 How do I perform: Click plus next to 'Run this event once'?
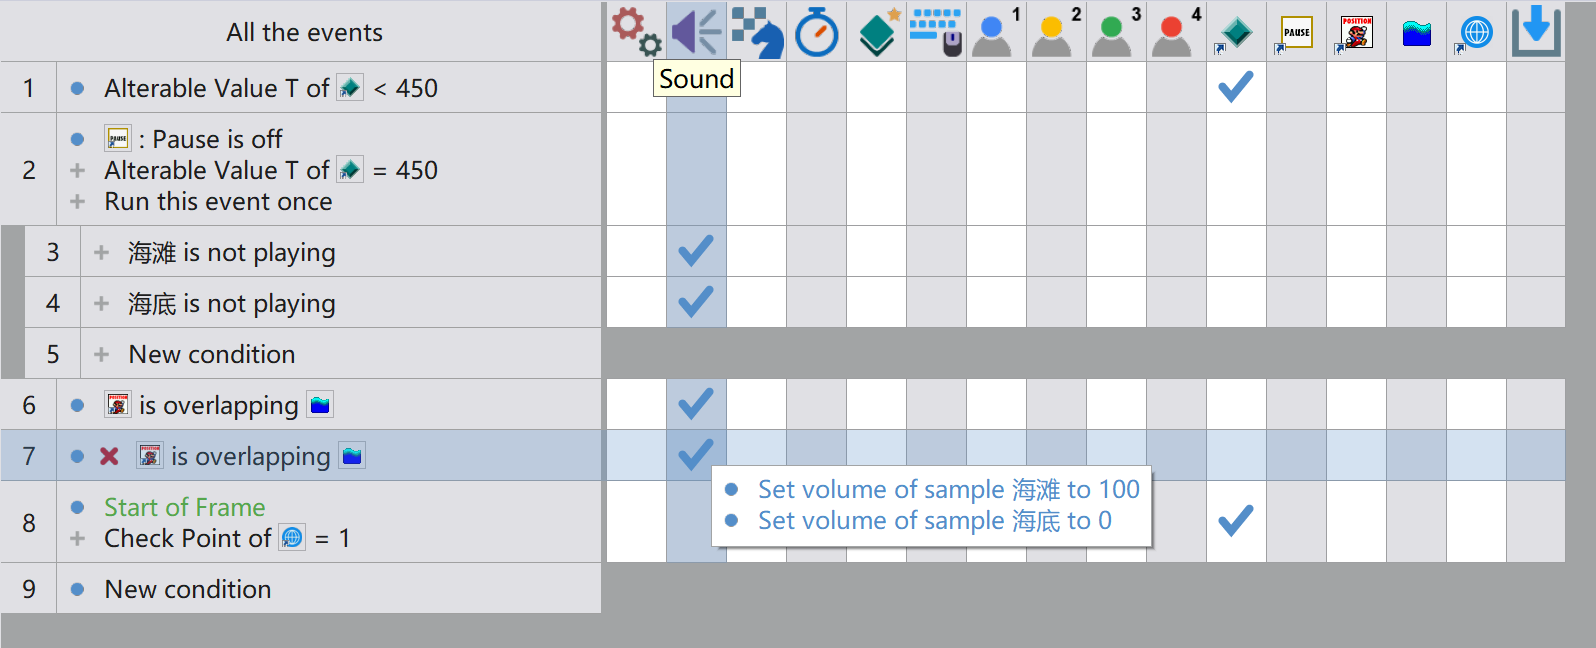pyautogui.click(x=77, y=201)
